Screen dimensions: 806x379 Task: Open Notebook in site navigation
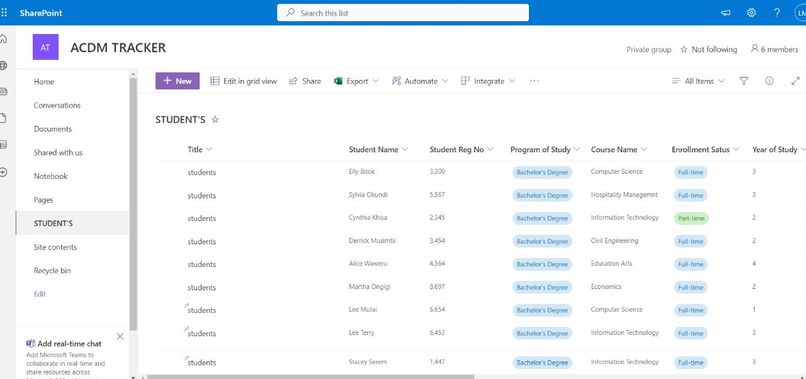point(50,176)
